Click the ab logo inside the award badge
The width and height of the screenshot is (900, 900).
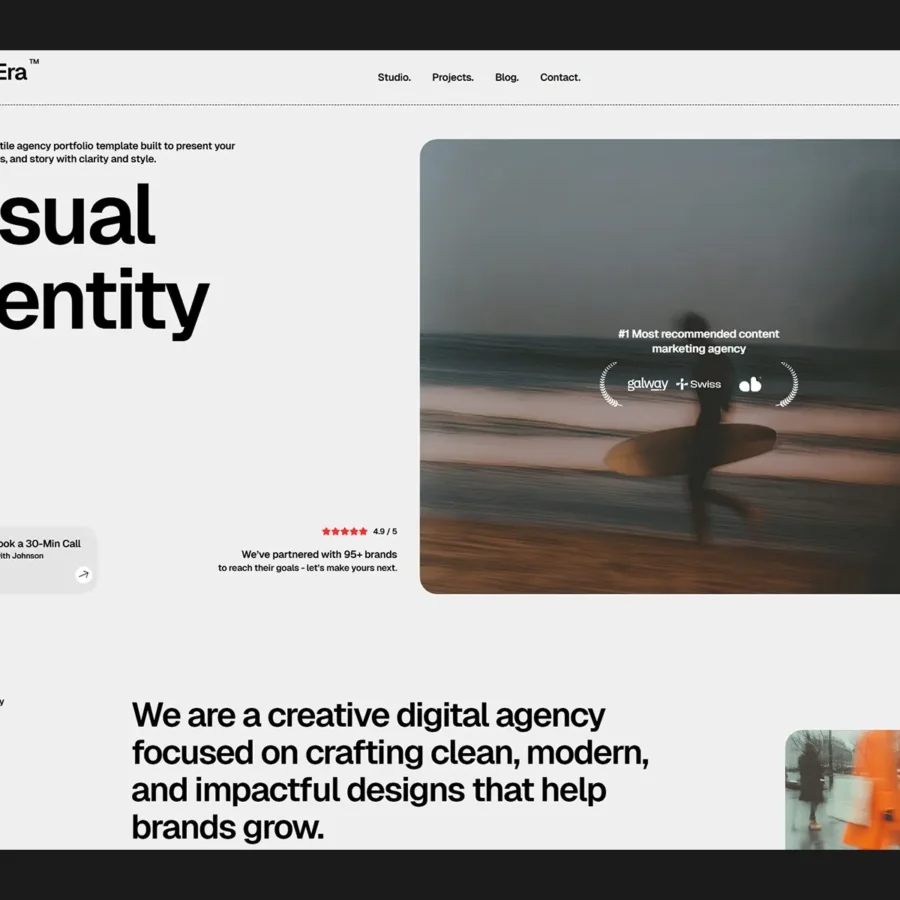[x=750, y=383]
